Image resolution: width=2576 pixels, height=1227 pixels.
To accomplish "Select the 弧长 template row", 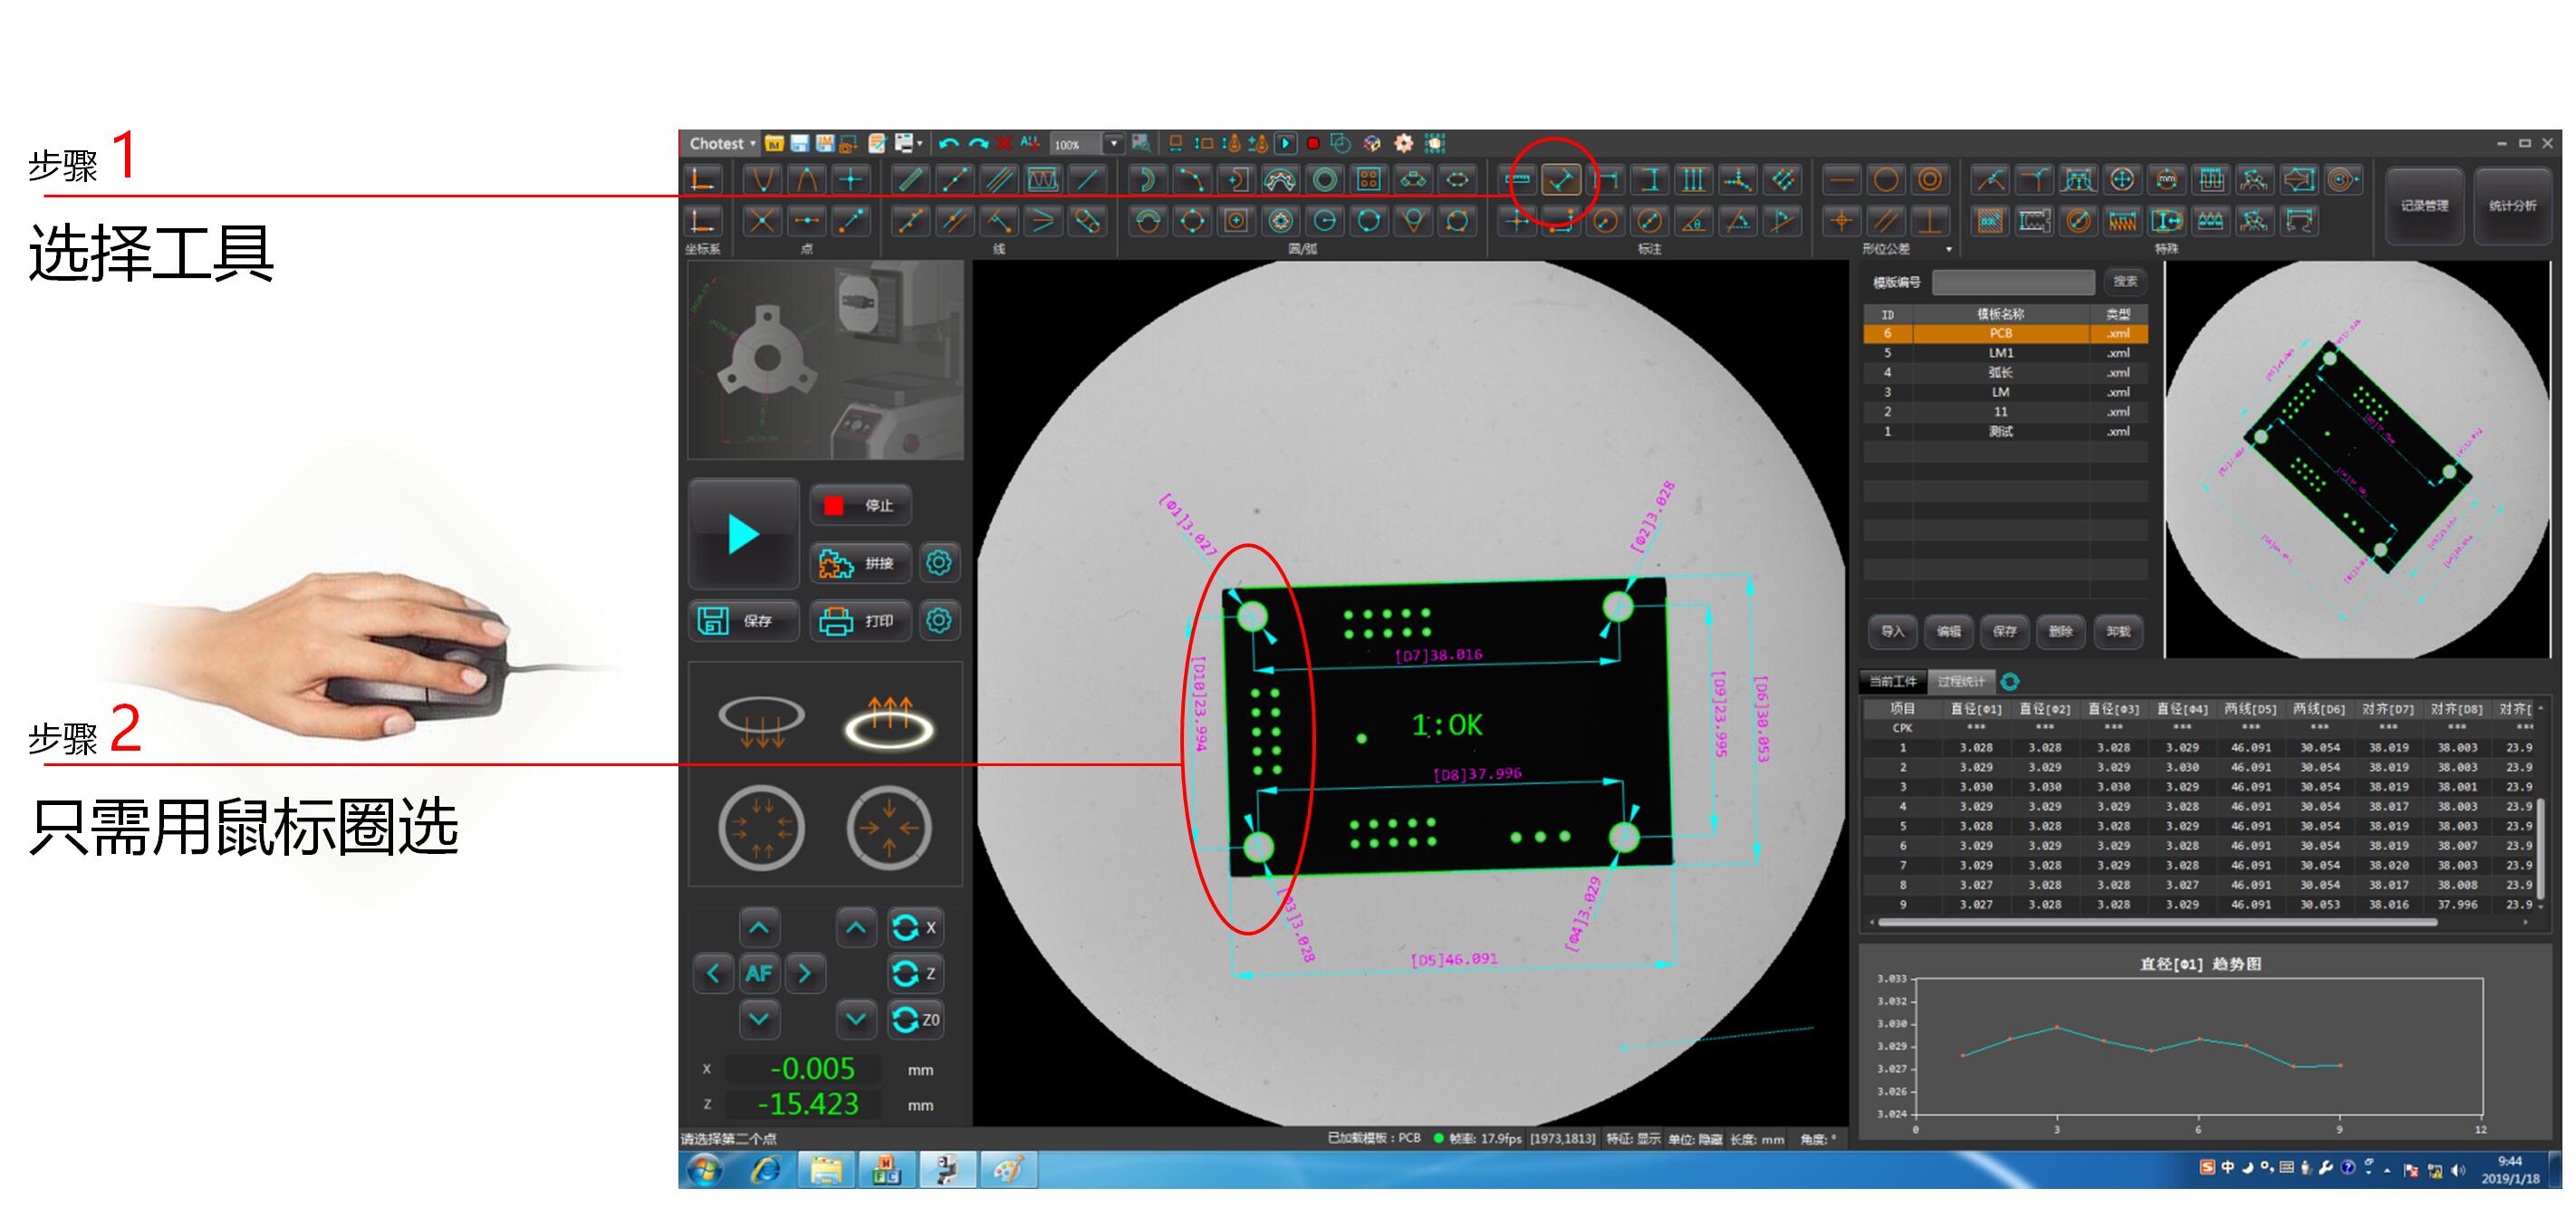I will pos(2005,373).
